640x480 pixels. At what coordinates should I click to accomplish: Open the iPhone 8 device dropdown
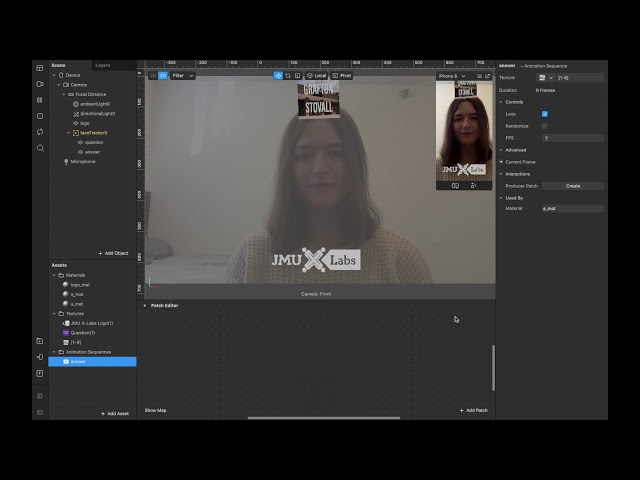pyautogui.click(x=452, y=76)
